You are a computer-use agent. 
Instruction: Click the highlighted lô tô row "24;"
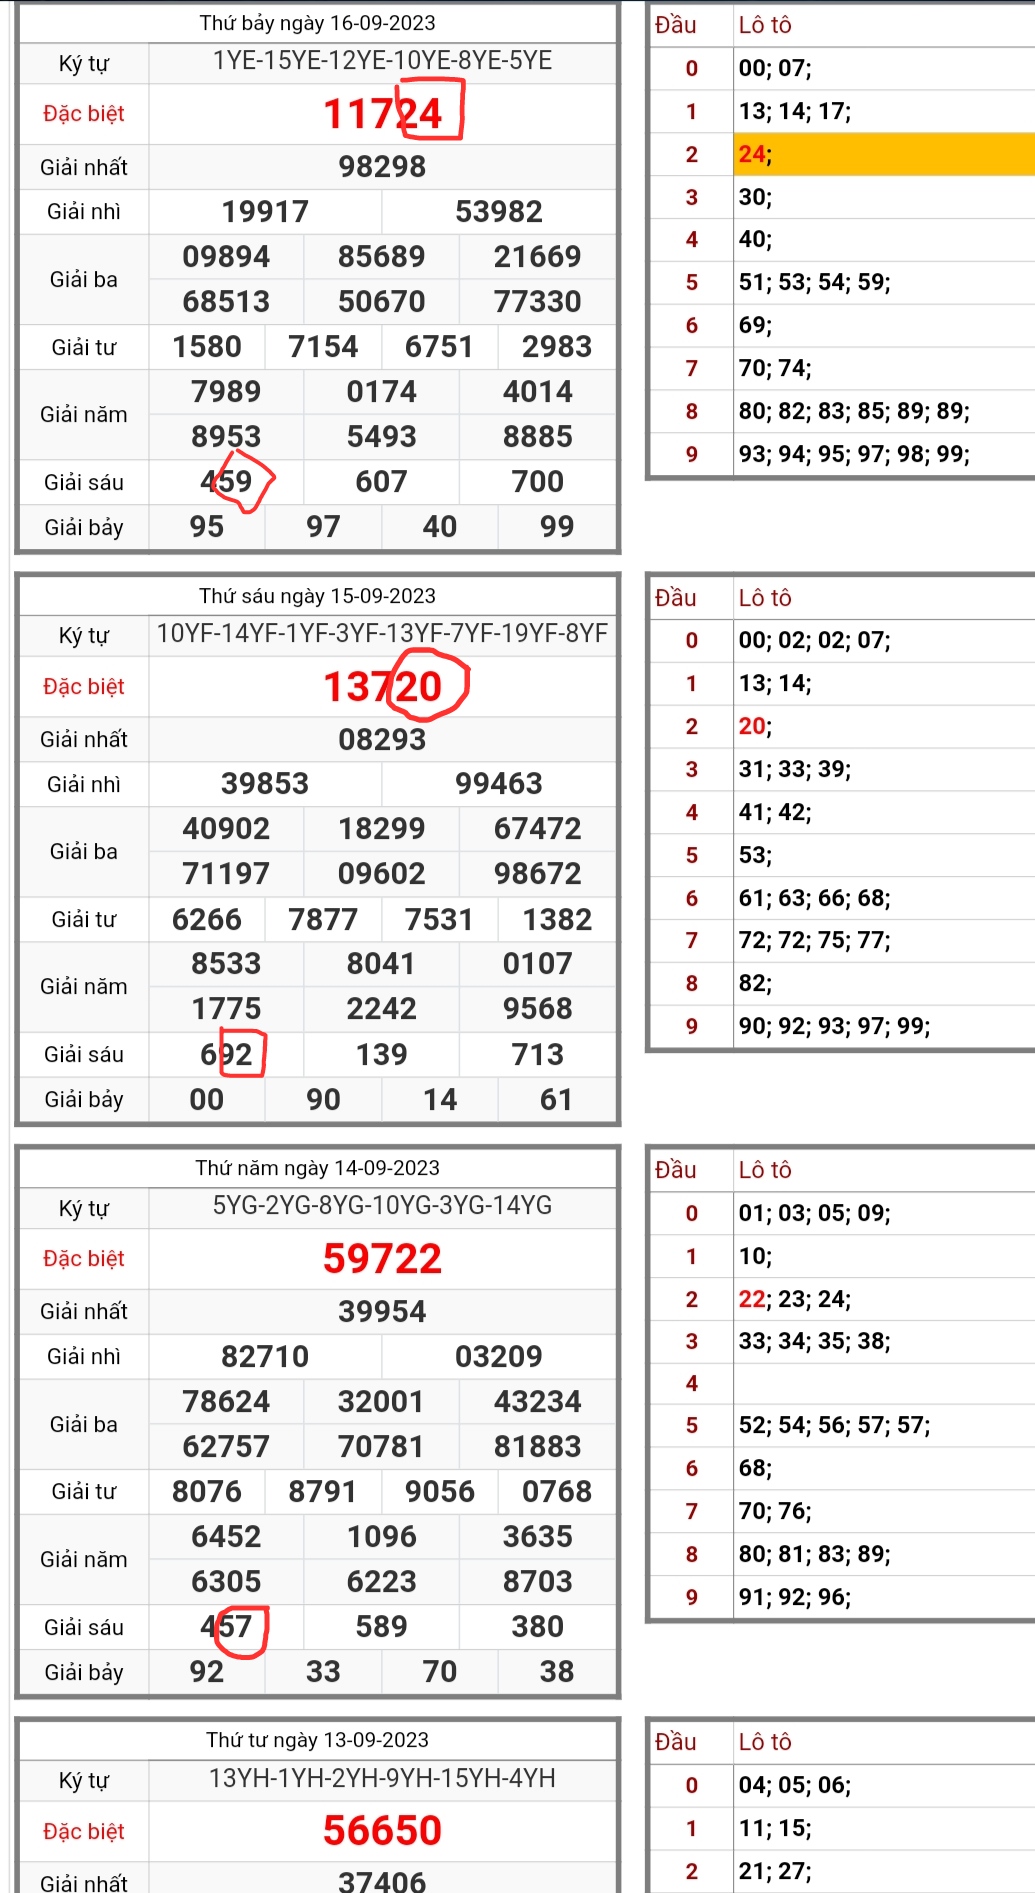tap(884, 154)
